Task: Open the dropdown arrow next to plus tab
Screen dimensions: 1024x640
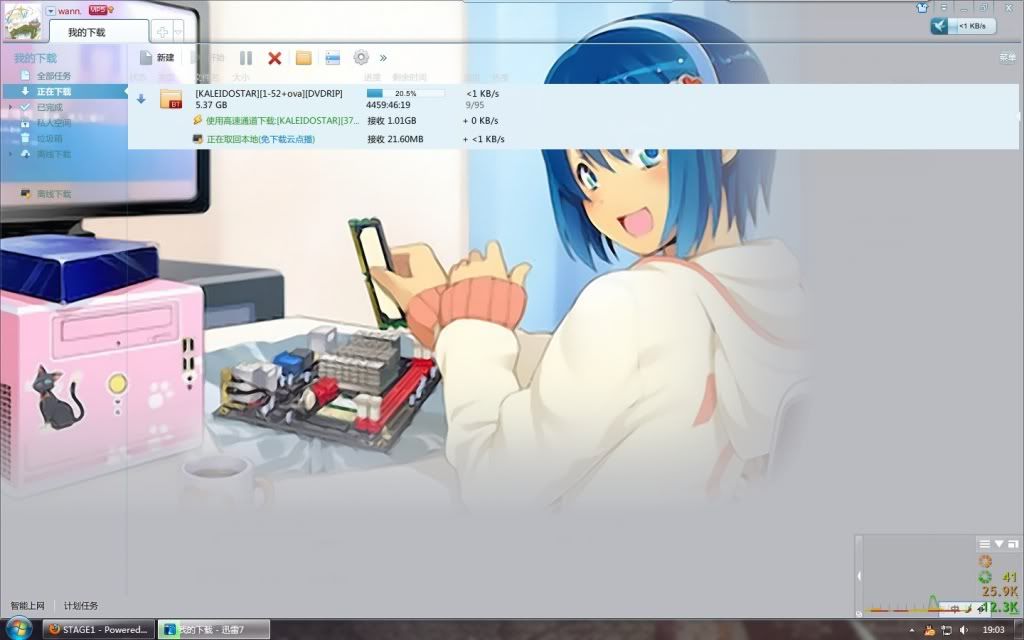Action: pyautogui.click(x=178, y=32)
